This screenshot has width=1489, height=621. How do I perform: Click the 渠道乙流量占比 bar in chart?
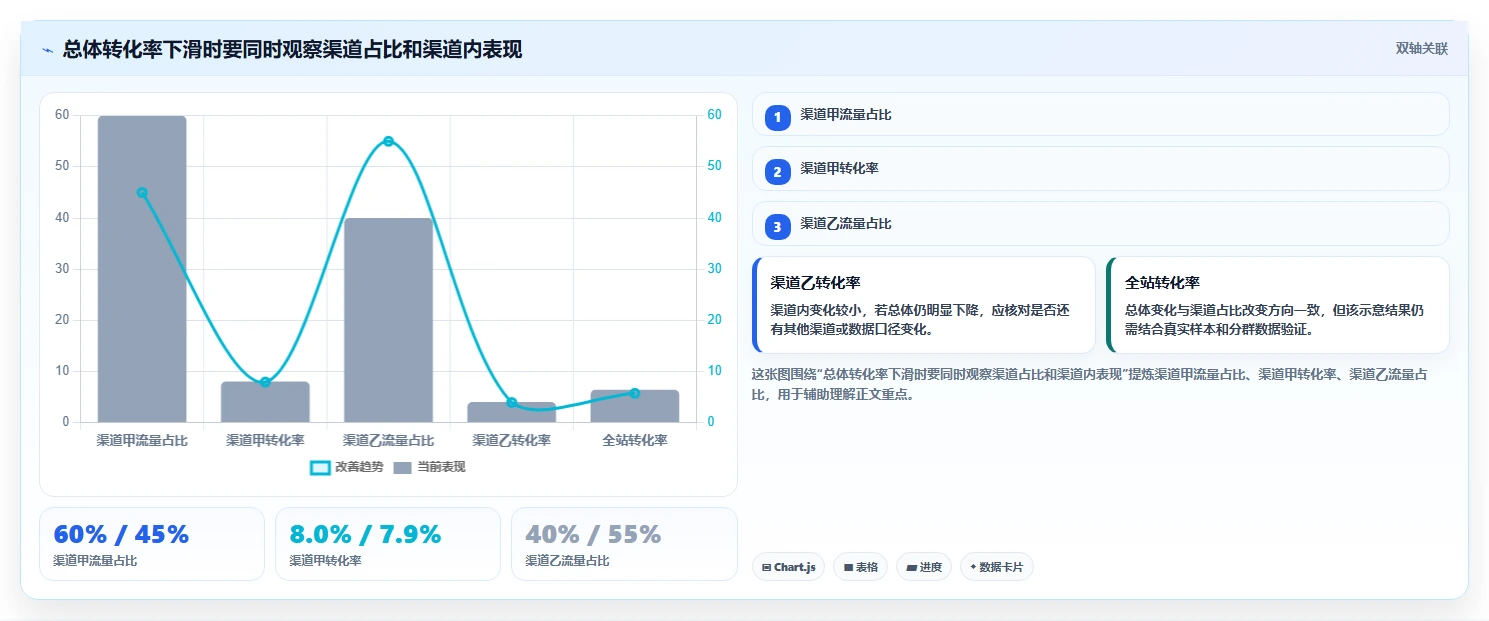tap(388, 320)
